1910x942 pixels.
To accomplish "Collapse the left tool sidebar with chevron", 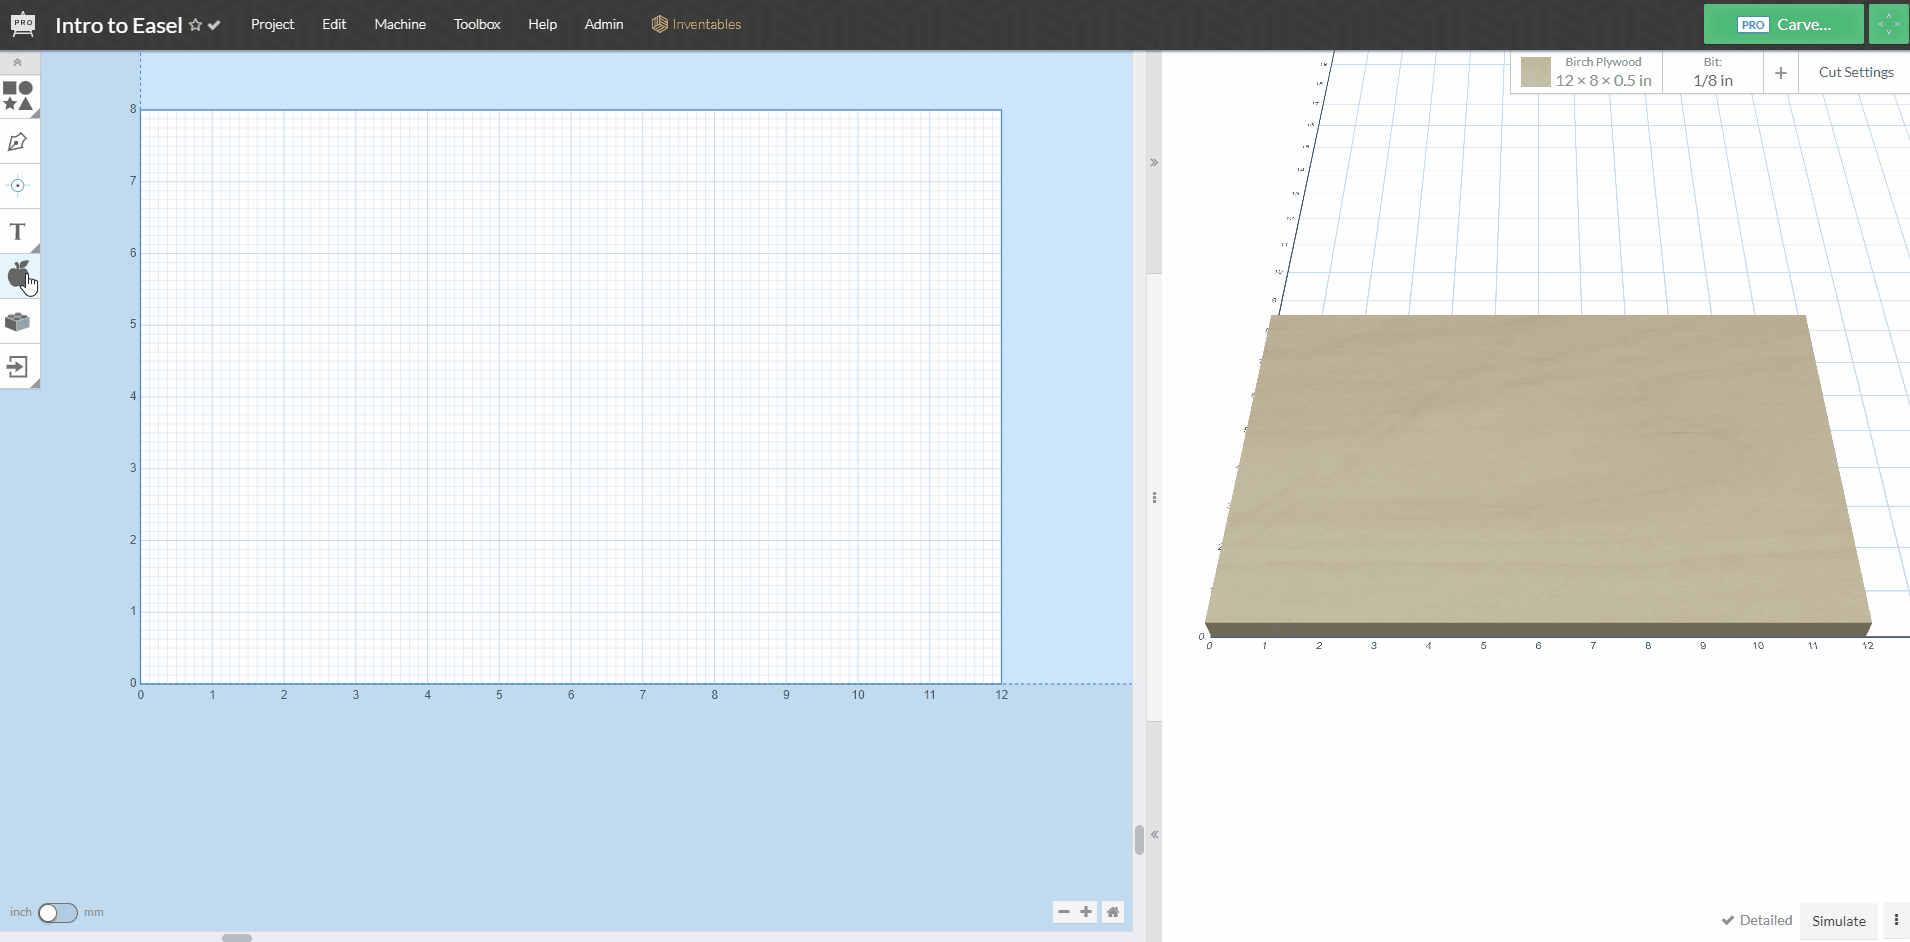I will coord(17,62).
